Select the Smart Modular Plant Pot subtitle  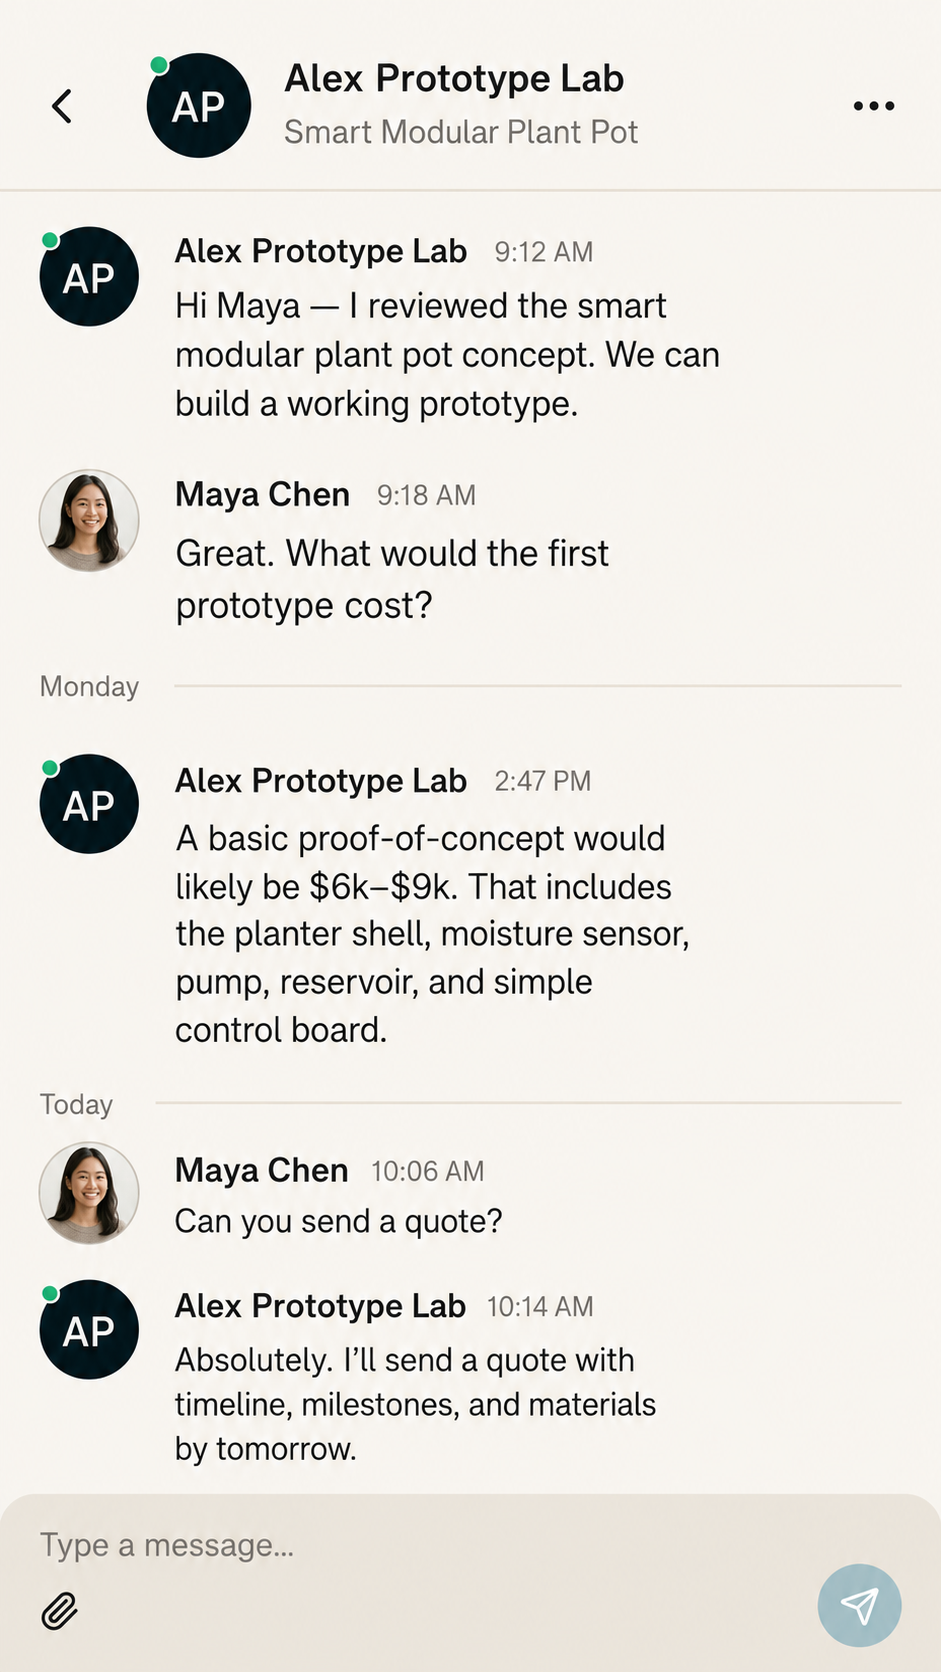pyautogui.click(x=461, y=132)
